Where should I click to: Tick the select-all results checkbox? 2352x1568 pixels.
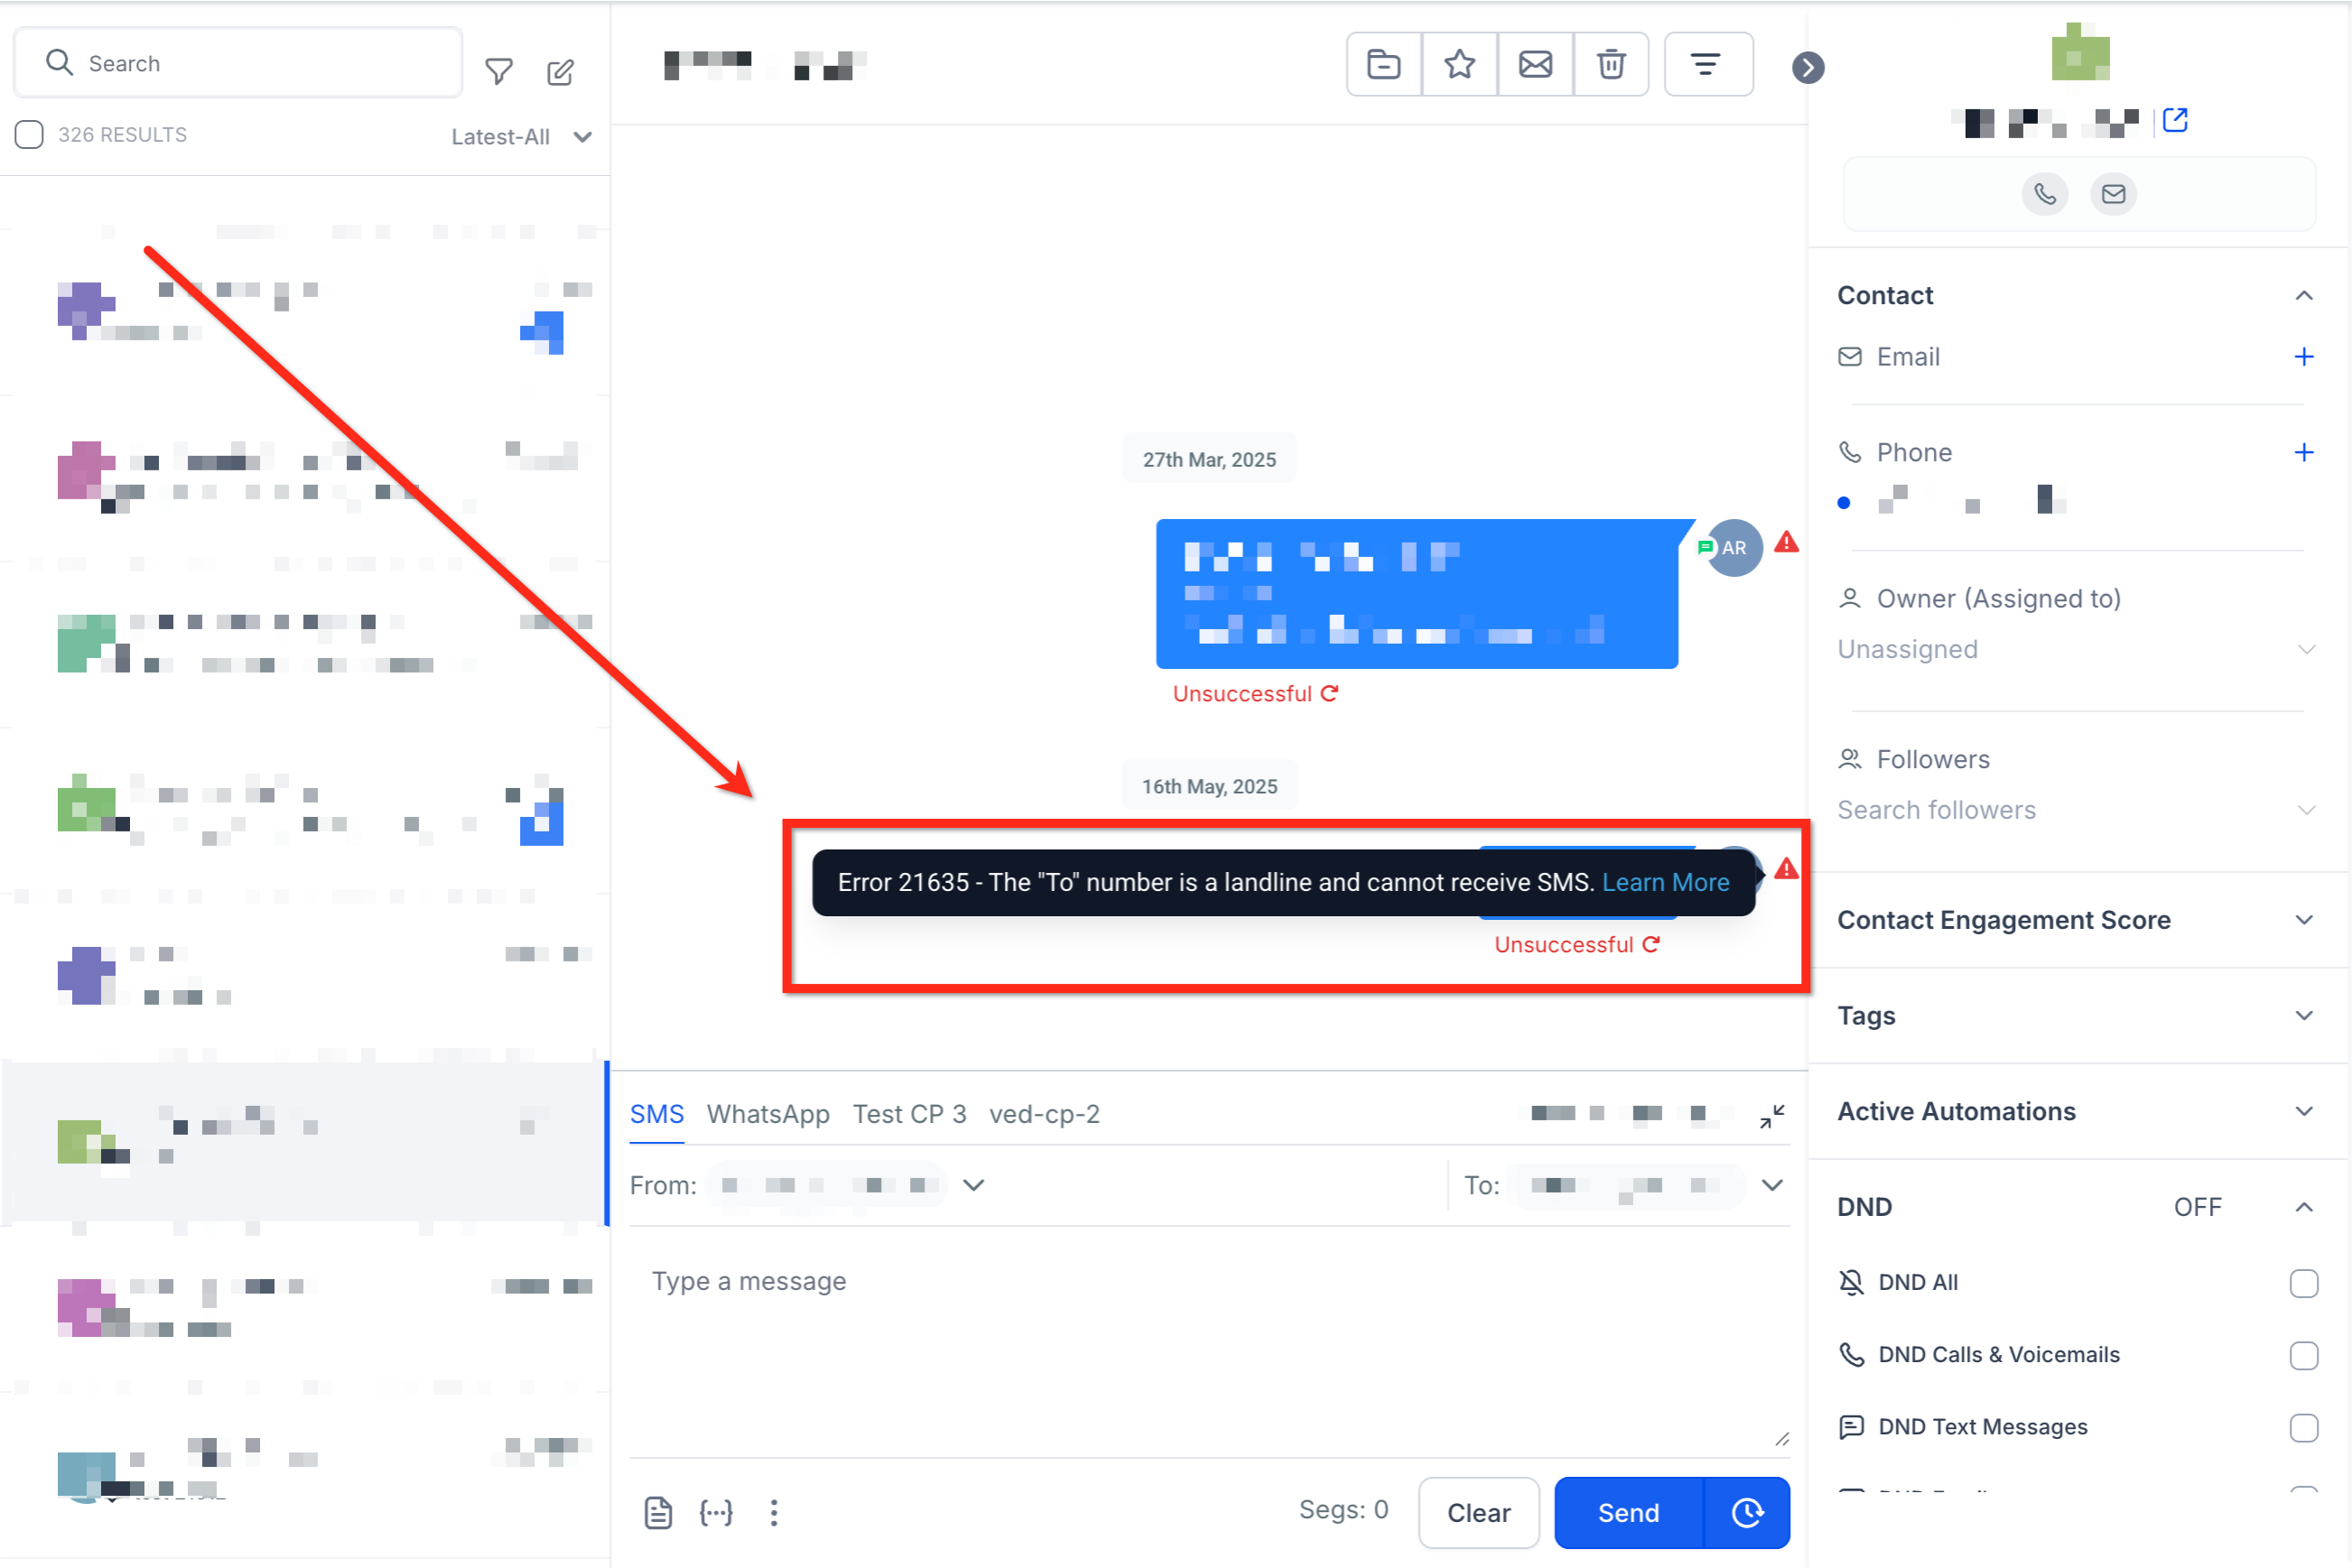(29, 135)
